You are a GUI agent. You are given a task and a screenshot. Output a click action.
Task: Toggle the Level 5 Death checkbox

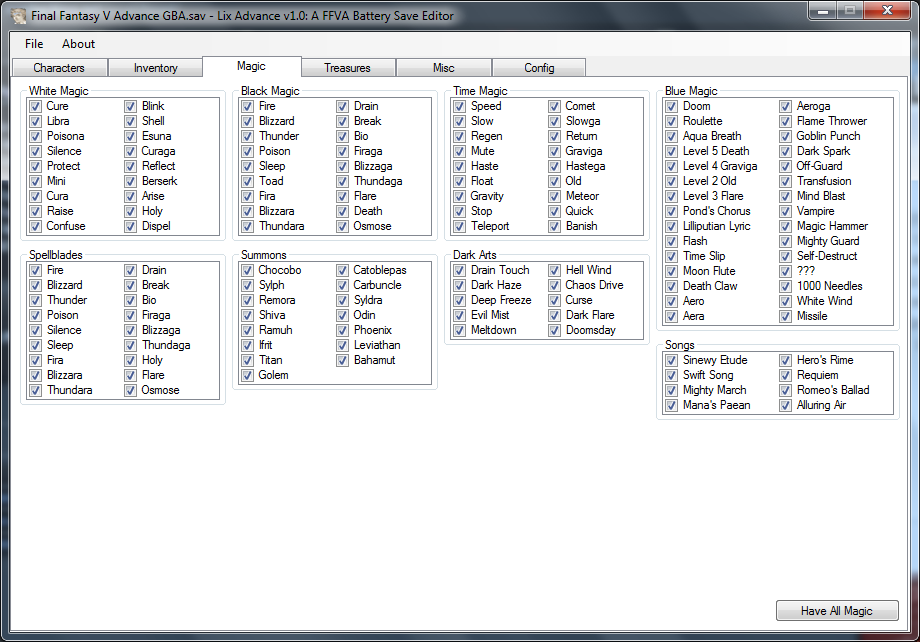pyautogui.click(x=672, y=151)
